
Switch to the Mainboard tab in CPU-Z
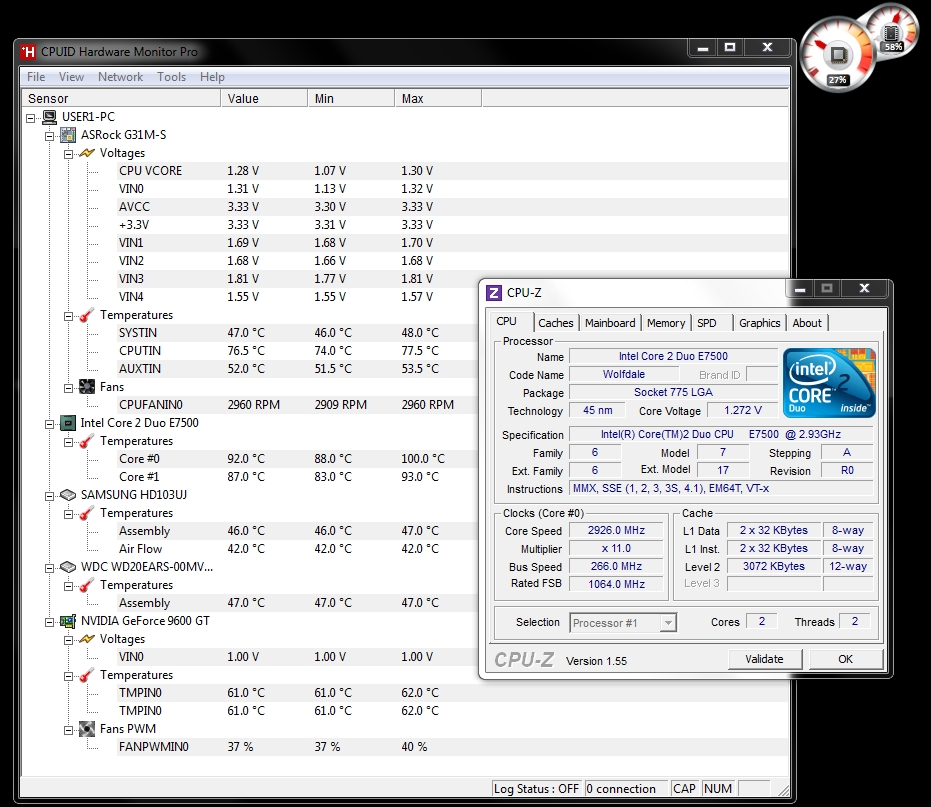coord(610,323)
